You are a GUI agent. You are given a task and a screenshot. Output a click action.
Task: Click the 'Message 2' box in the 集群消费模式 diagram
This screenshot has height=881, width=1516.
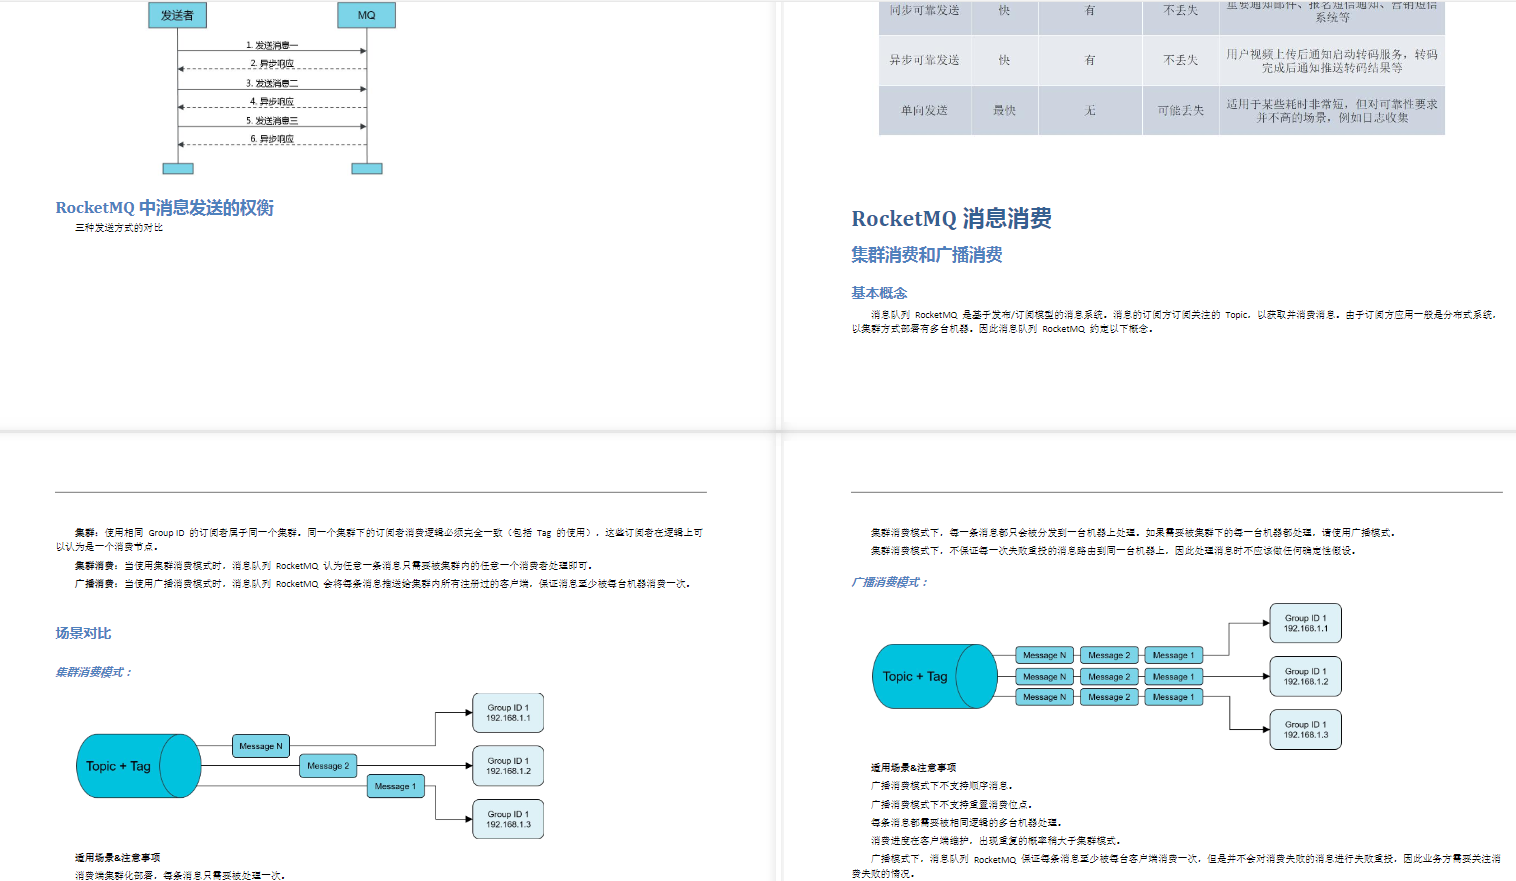coord(328,766)
